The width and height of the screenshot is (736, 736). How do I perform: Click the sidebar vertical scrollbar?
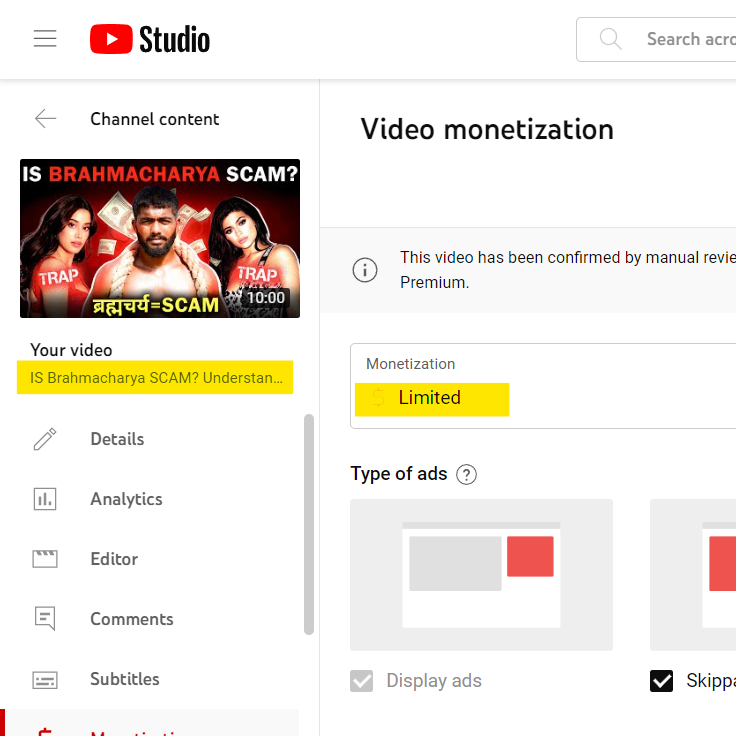pos(309,523)
